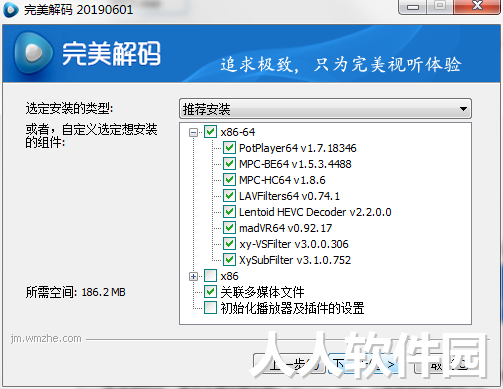Uncheck LAVFilters64 v0.74.1 checkbox
The height and width of the screenshot is (389, 503).
pos(229,196)
